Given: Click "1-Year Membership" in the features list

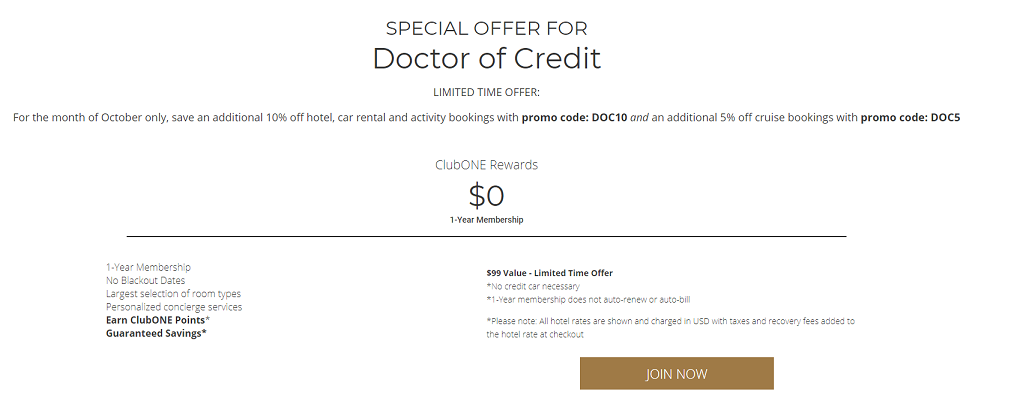Looking at the screenshot, I should 148,268.
